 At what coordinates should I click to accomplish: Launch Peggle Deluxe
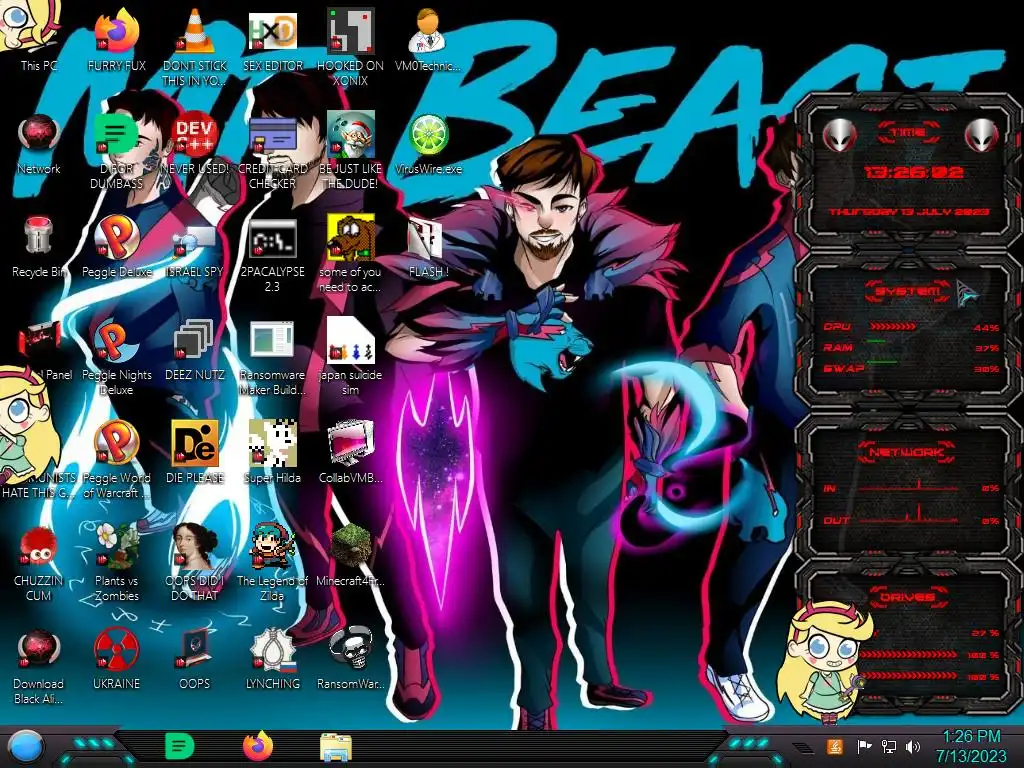click(116, 247)
